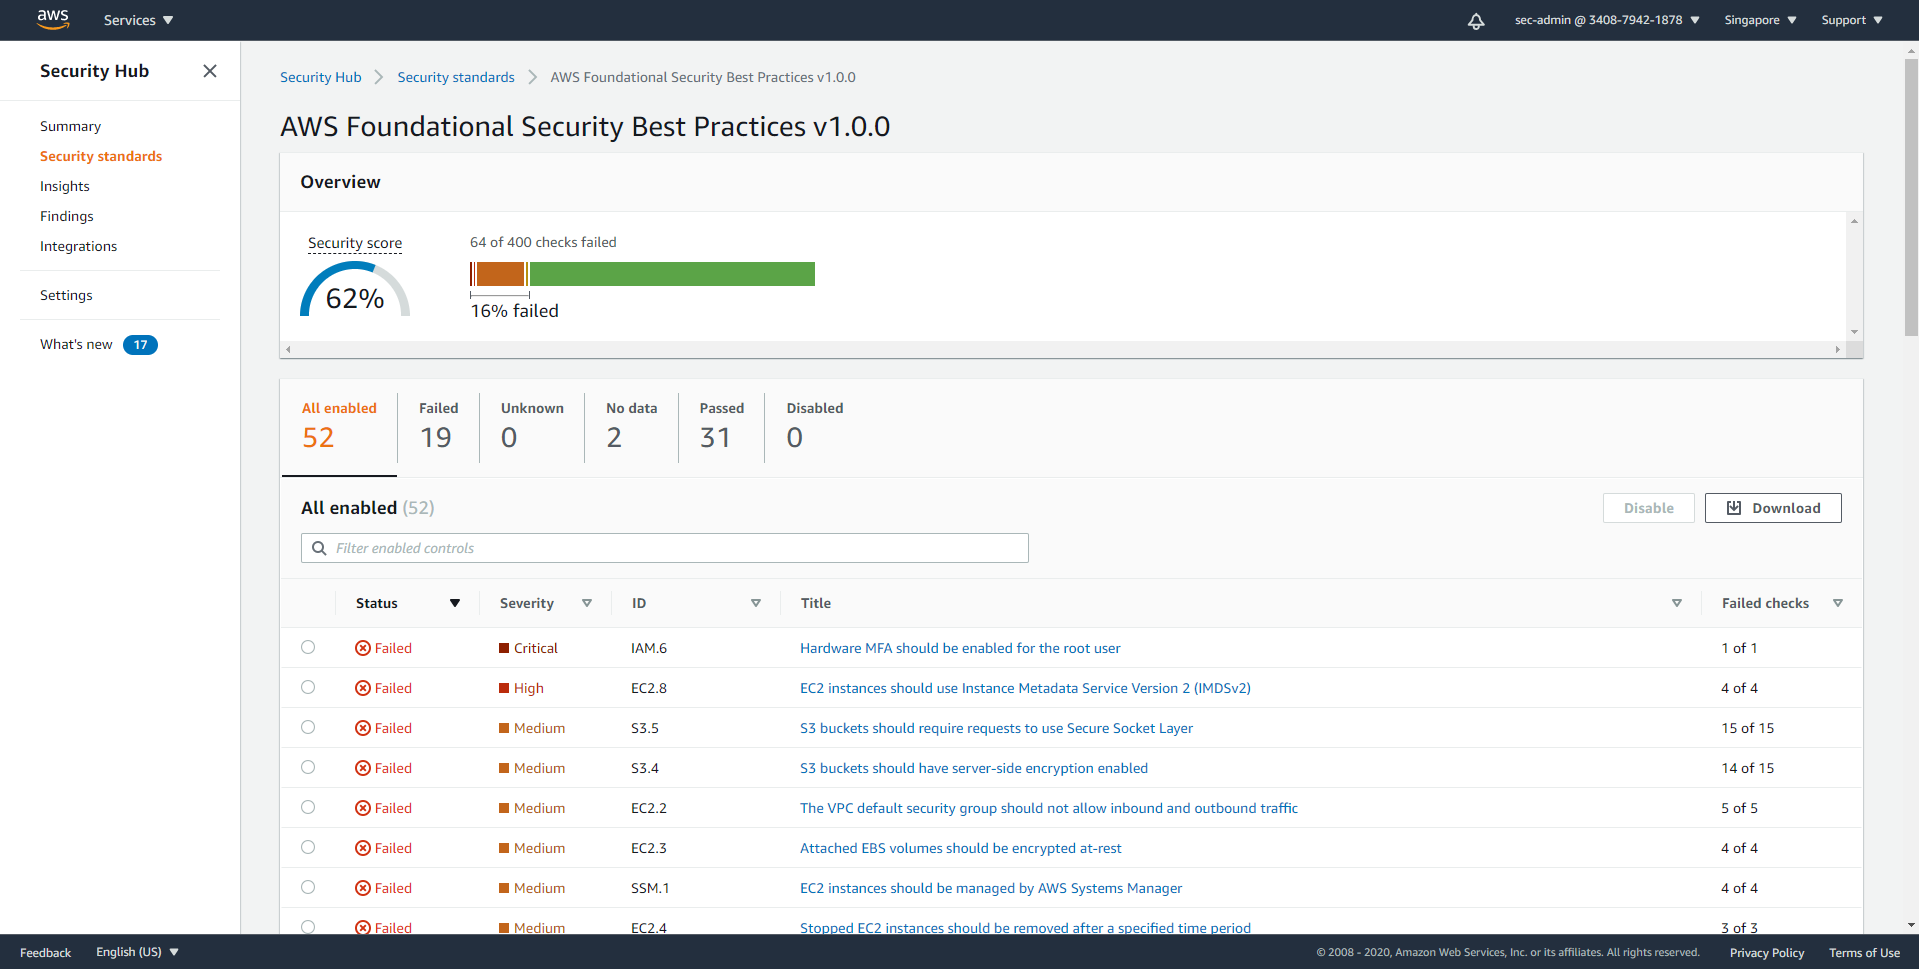This screenshot has height=969, width=1919.
Task: Click the 17 badge beside What's new
Action: pyautogui.click(x=140, y=345)
